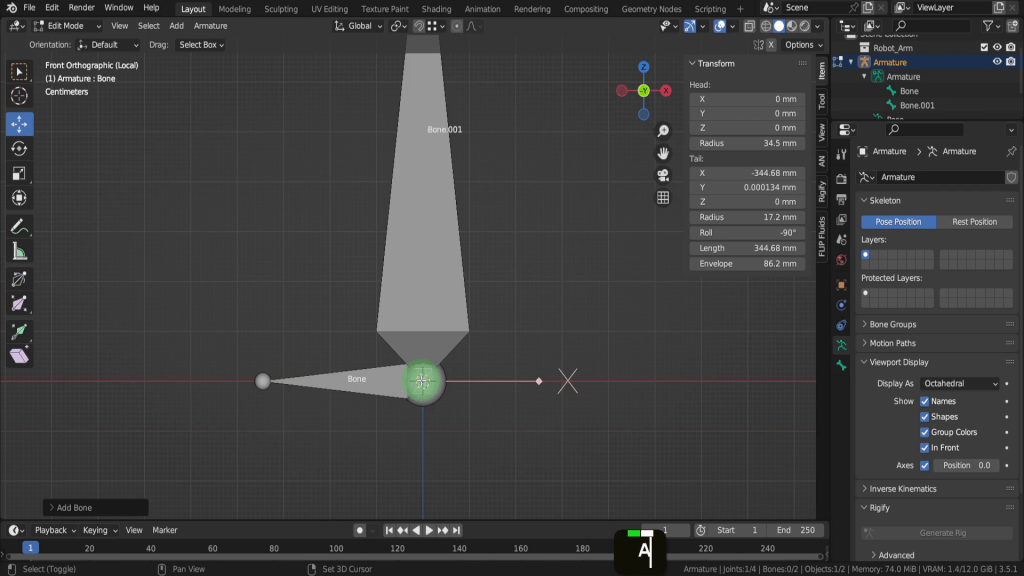The height and width of the screenshot is (576, 1024).
Task: Open the Edit Mode dropdown
Action: (65, 26)
